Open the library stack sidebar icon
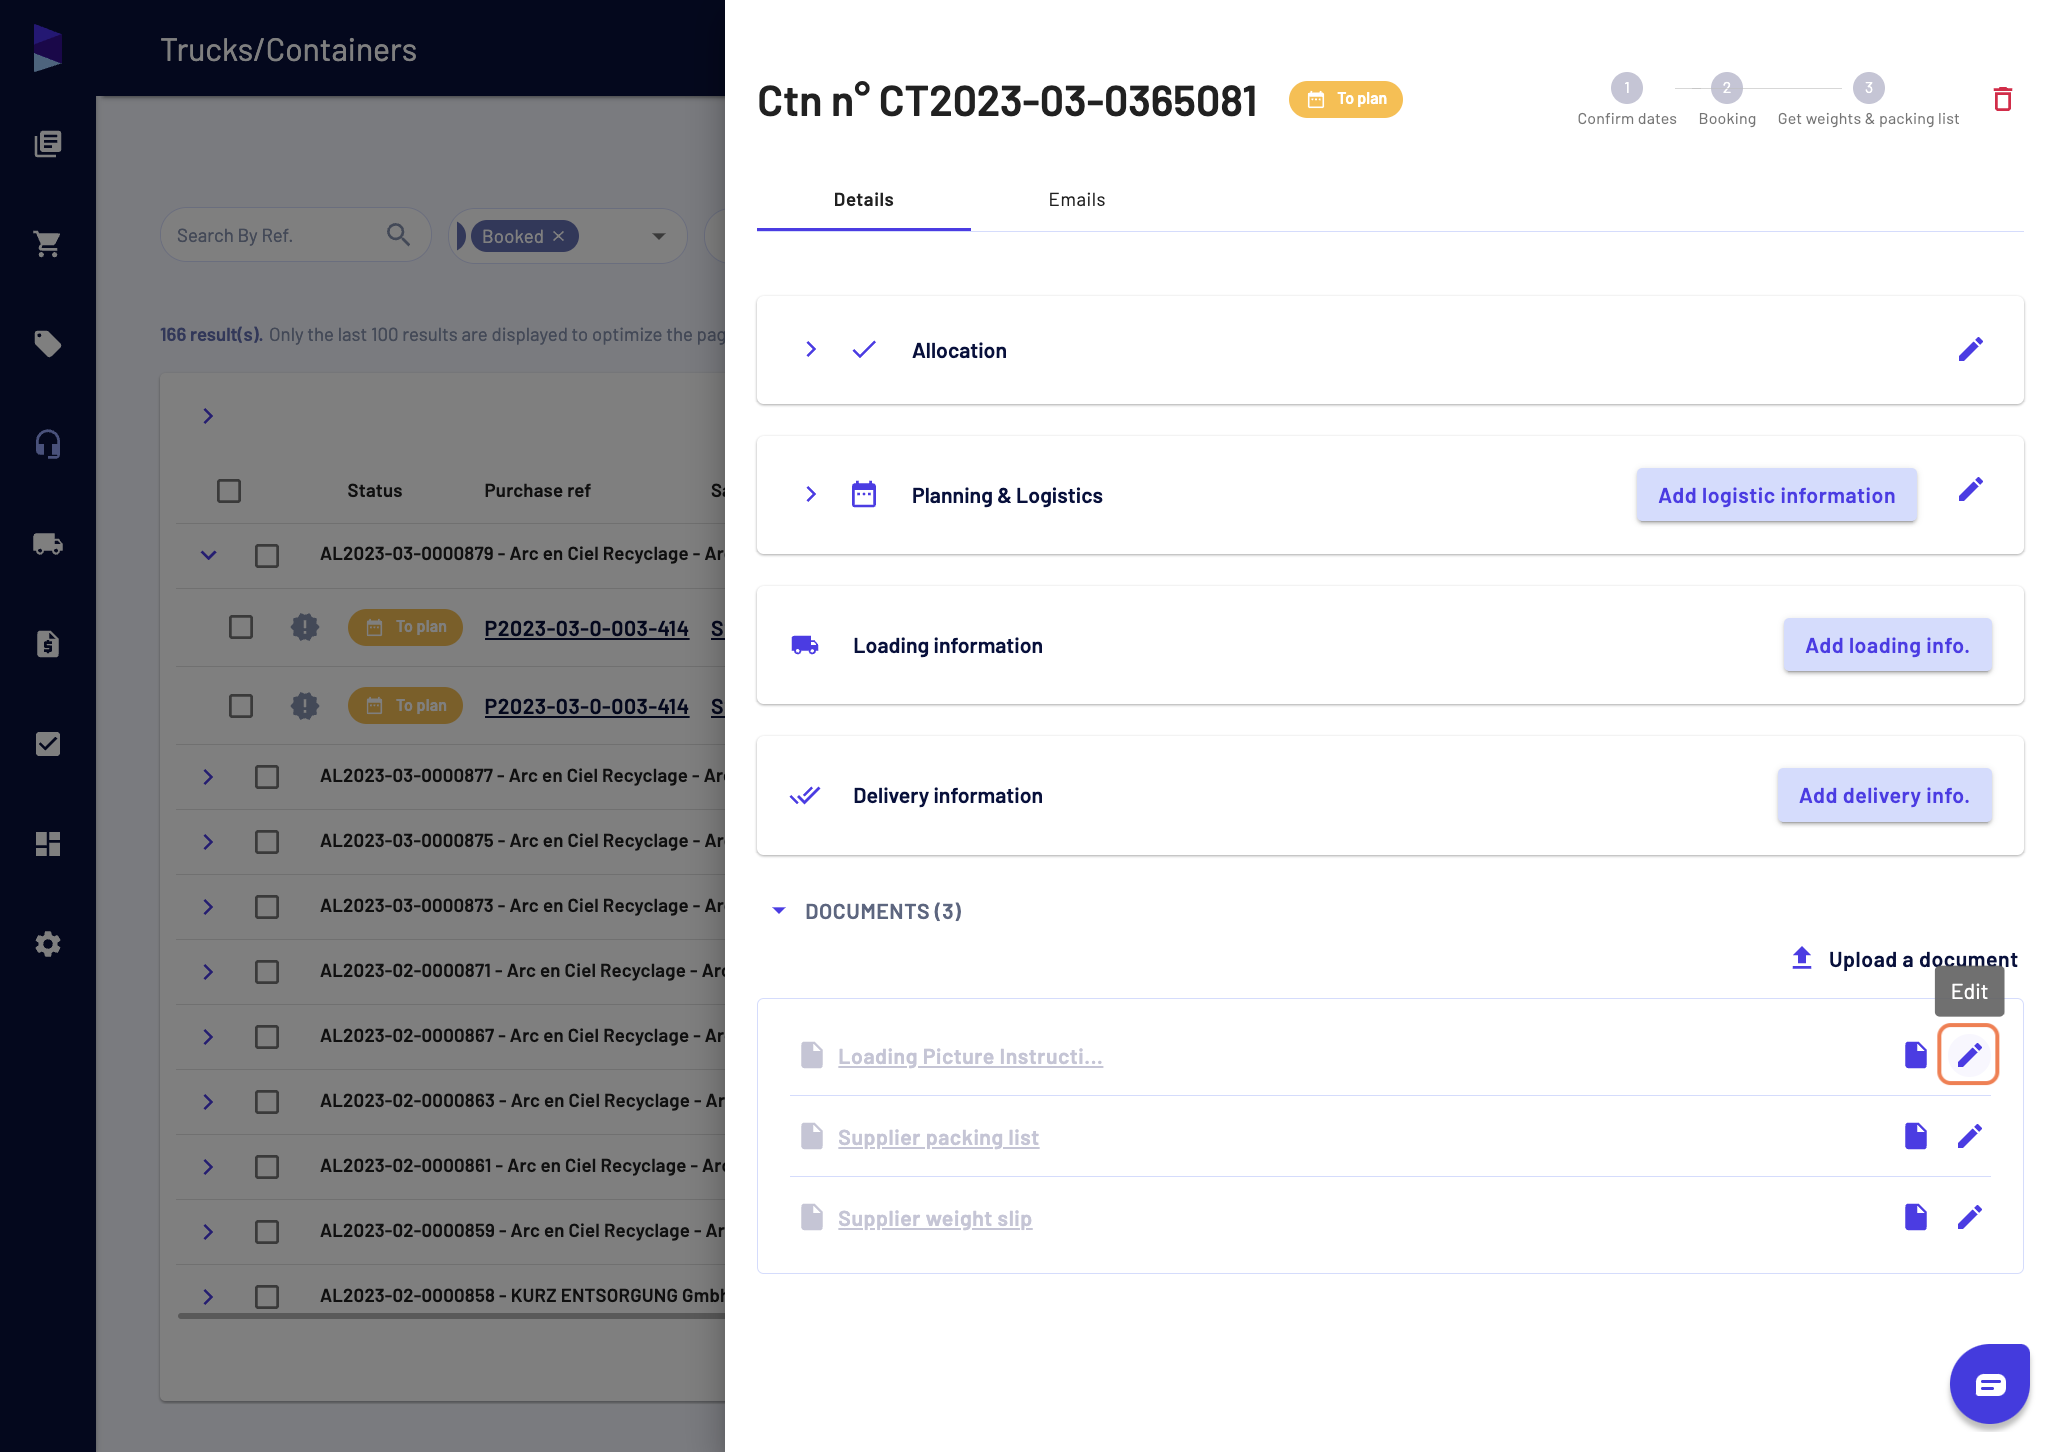 [x=47, y=144]
